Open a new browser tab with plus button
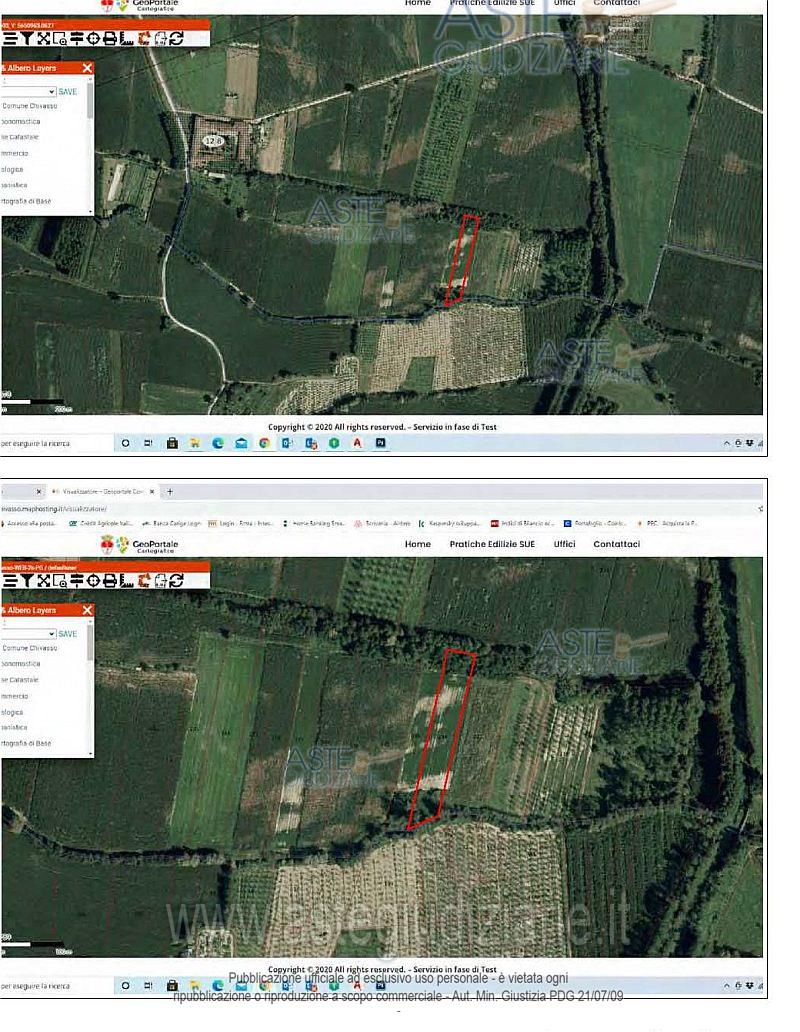The height and width of the screenshot is (1032, 800). pyautogui.click(x=170, y=492)
